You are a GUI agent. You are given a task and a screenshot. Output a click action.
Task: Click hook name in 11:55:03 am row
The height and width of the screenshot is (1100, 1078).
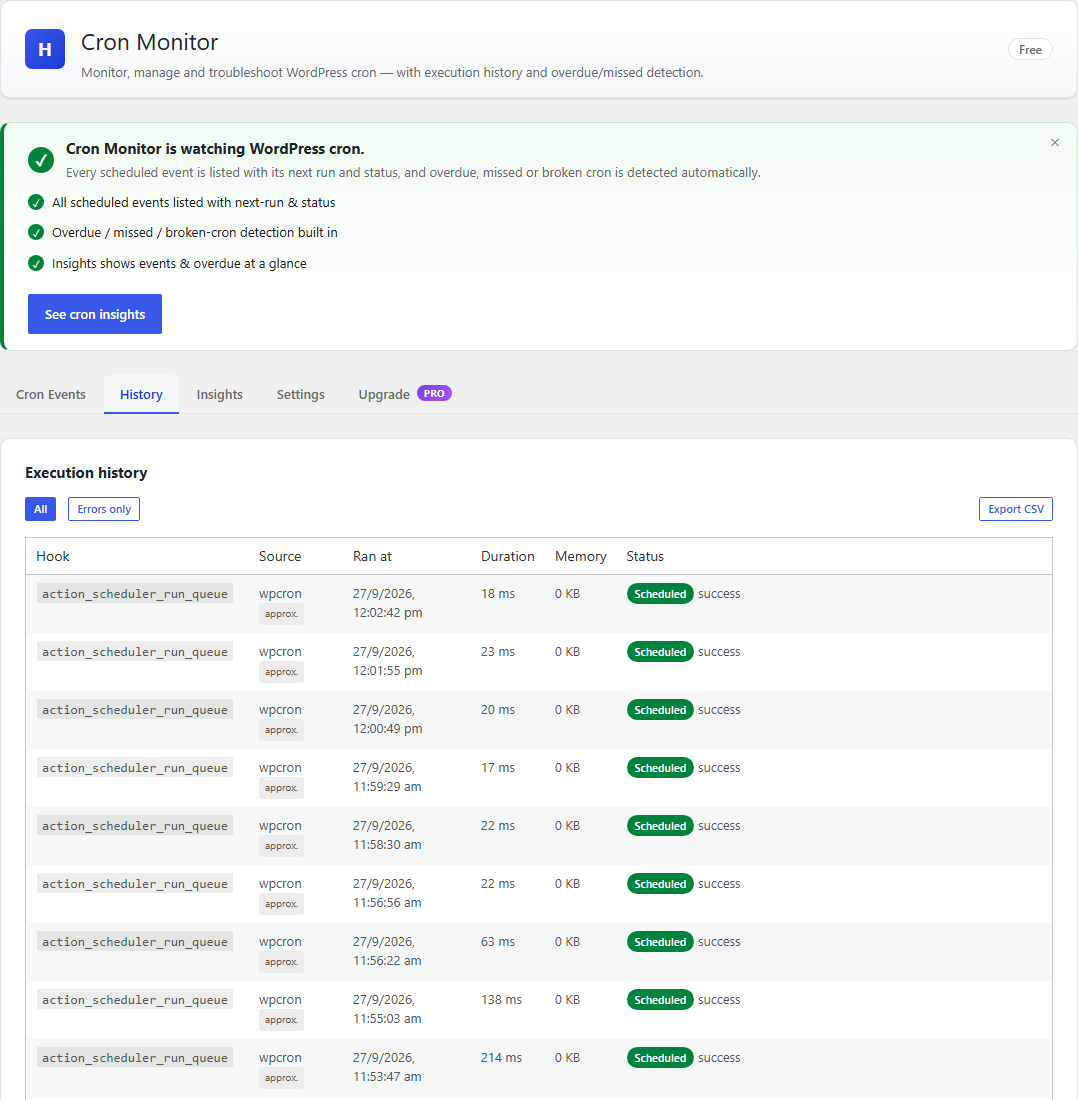[x=135, y=1000]
